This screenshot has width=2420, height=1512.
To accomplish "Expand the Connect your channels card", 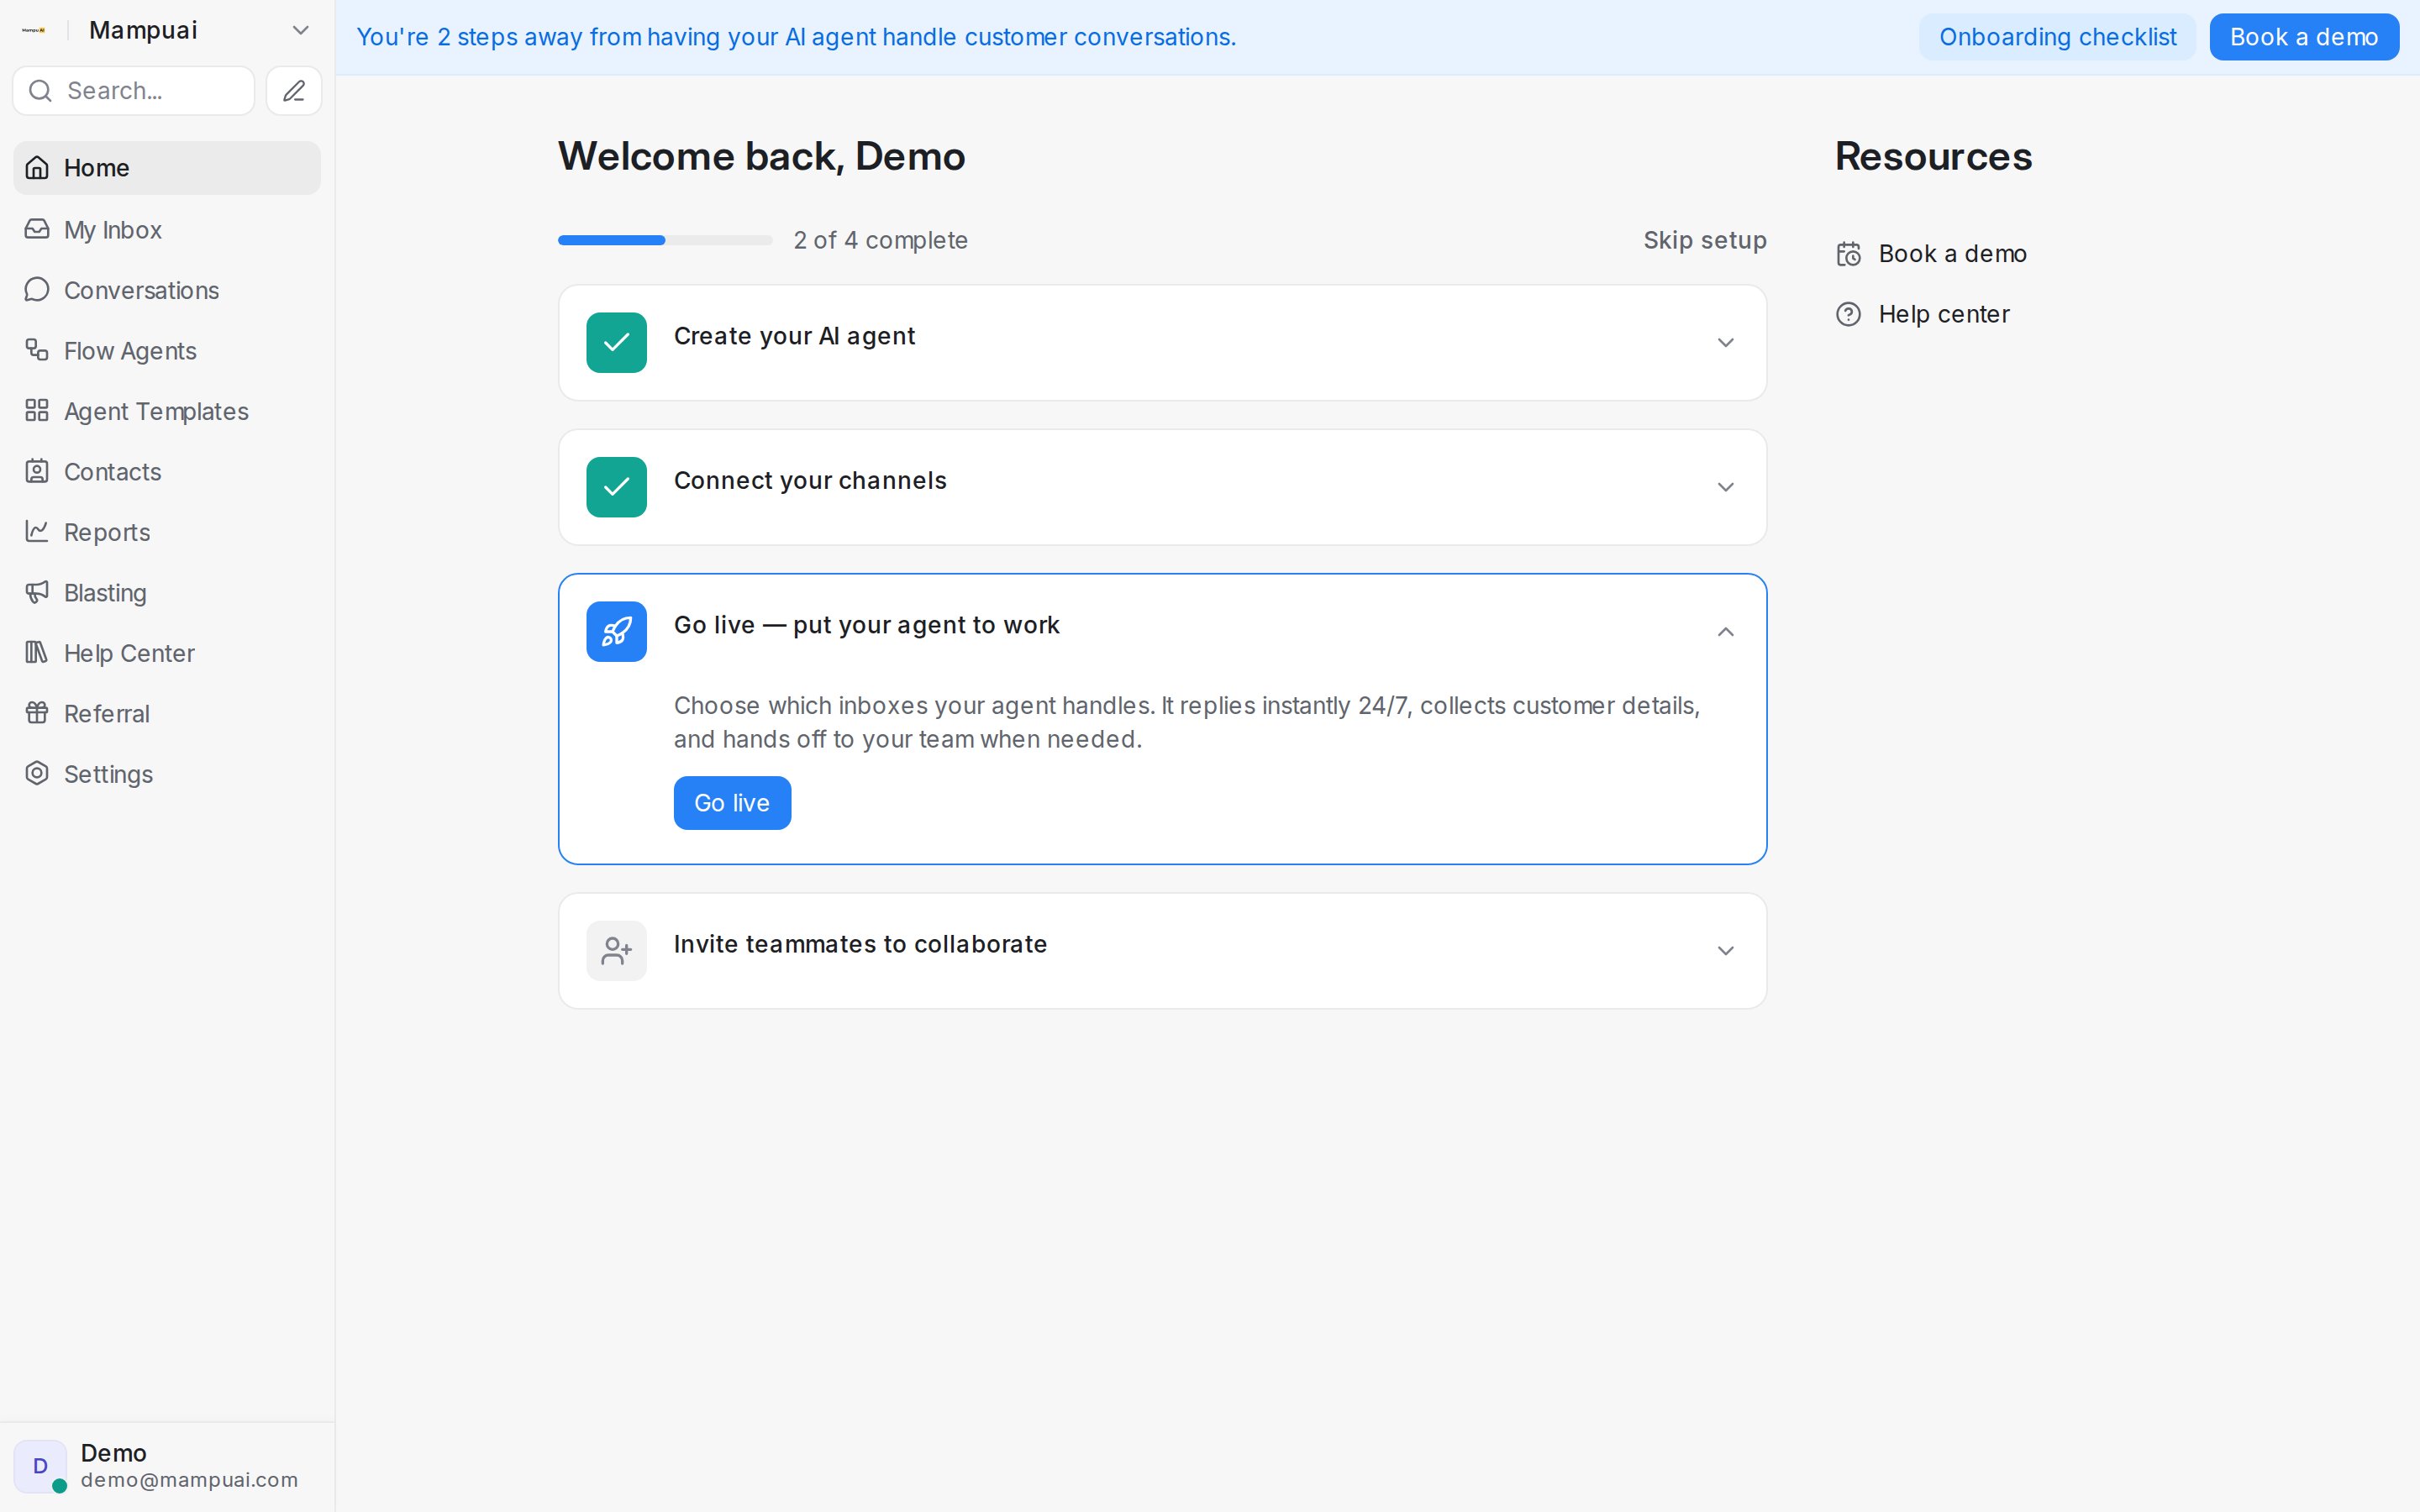I will pos(1725,487).
